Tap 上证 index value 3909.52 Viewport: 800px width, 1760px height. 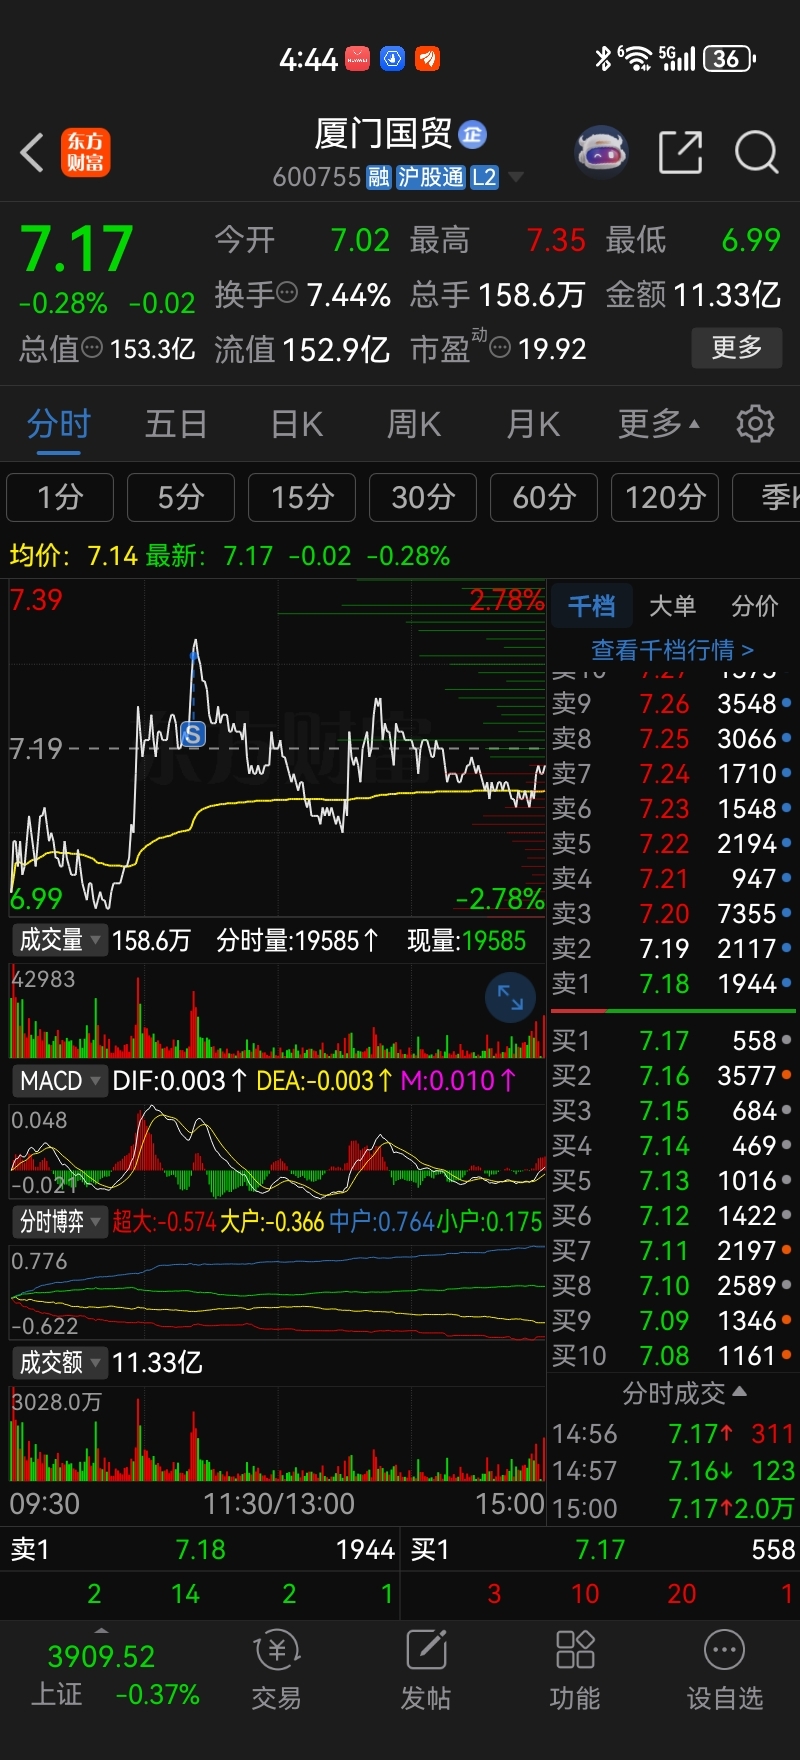101,1656
